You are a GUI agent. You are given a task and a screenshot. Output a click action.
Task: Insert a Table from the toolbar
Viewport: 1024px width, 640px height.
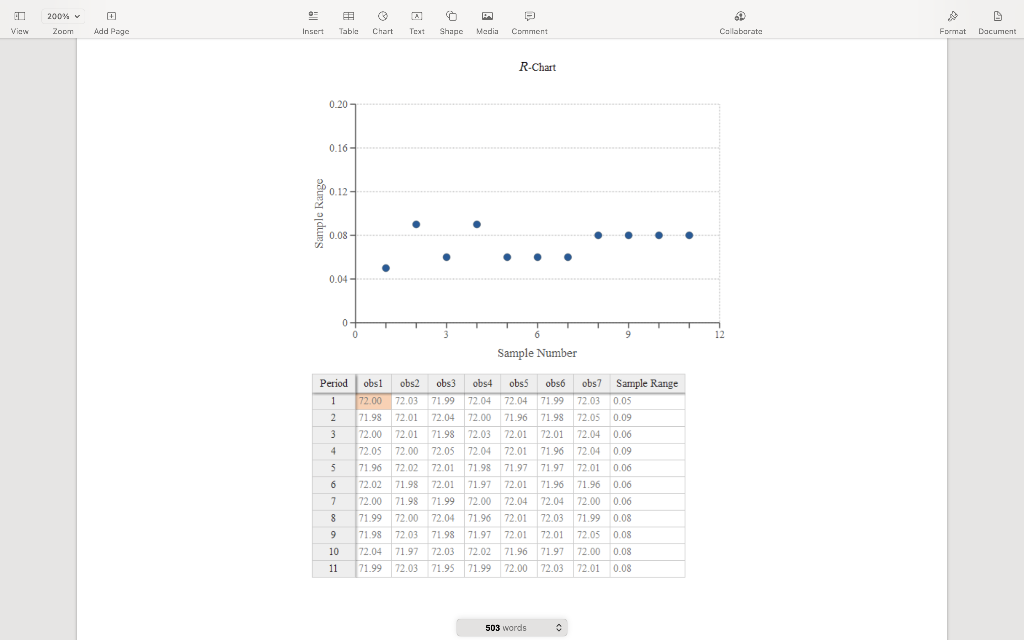point(349,16)
